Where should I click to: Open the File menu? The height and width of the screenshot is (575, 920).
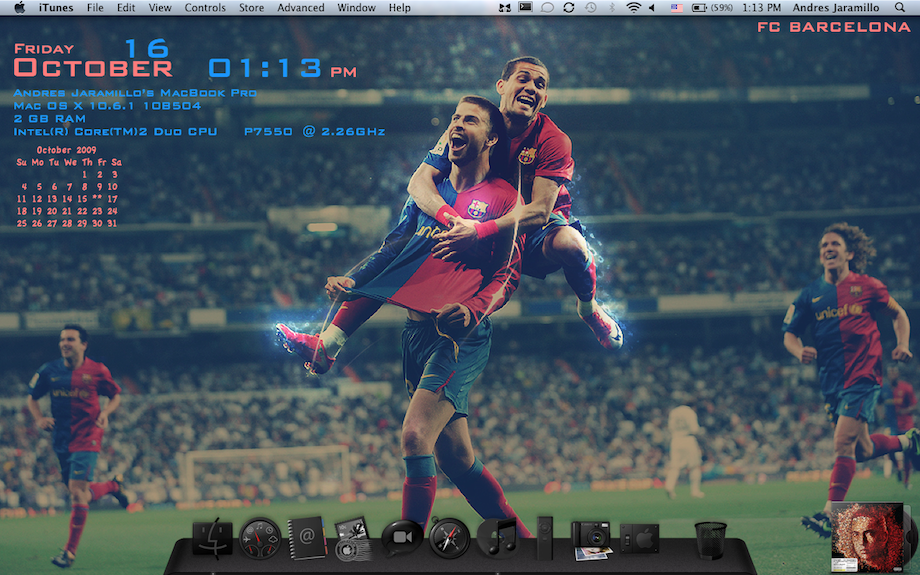click(x=95, y=8)
